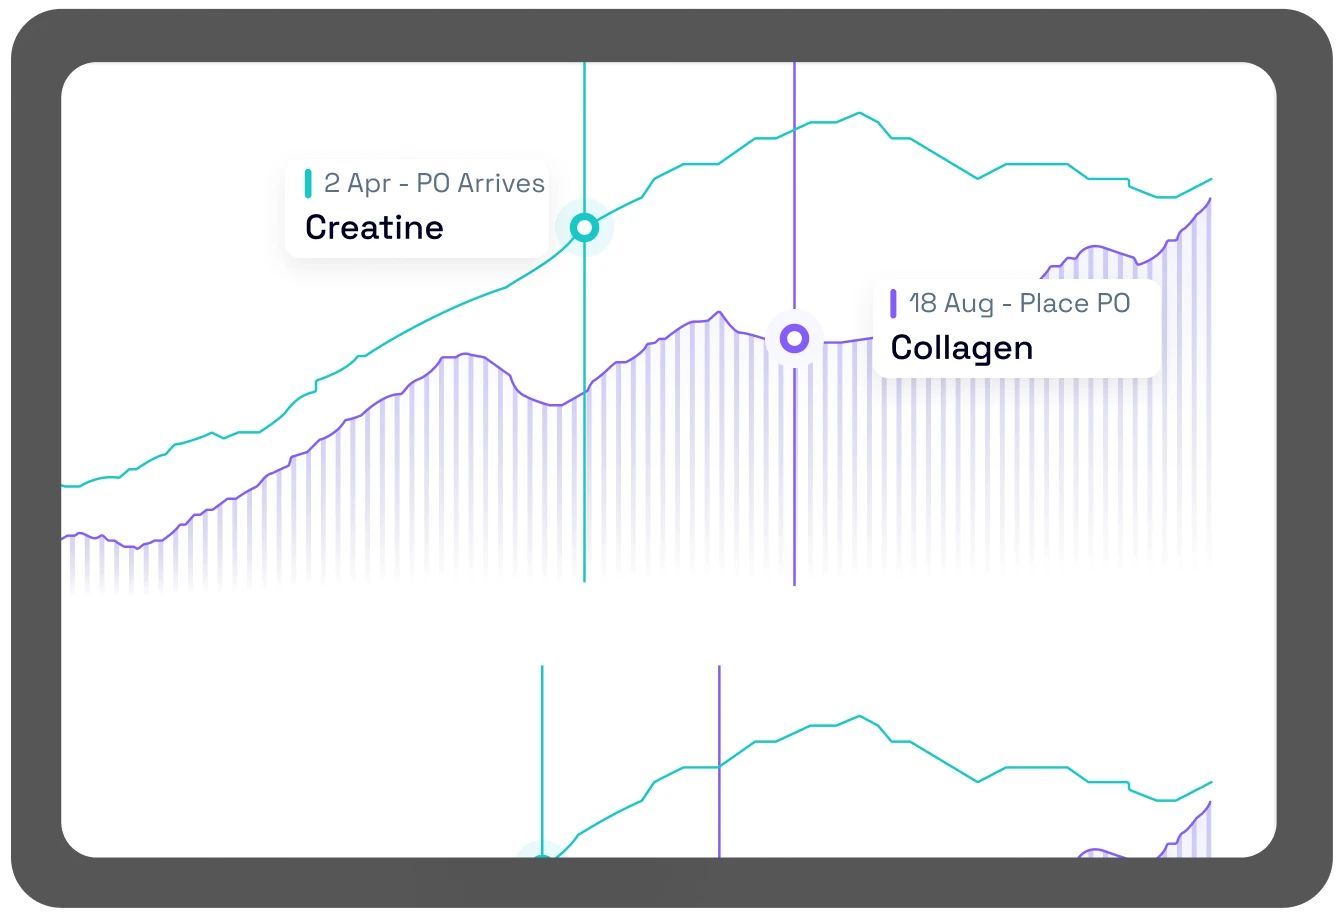
Task: Click the teal Creatine data point marker
Action: tap(584, 228)
